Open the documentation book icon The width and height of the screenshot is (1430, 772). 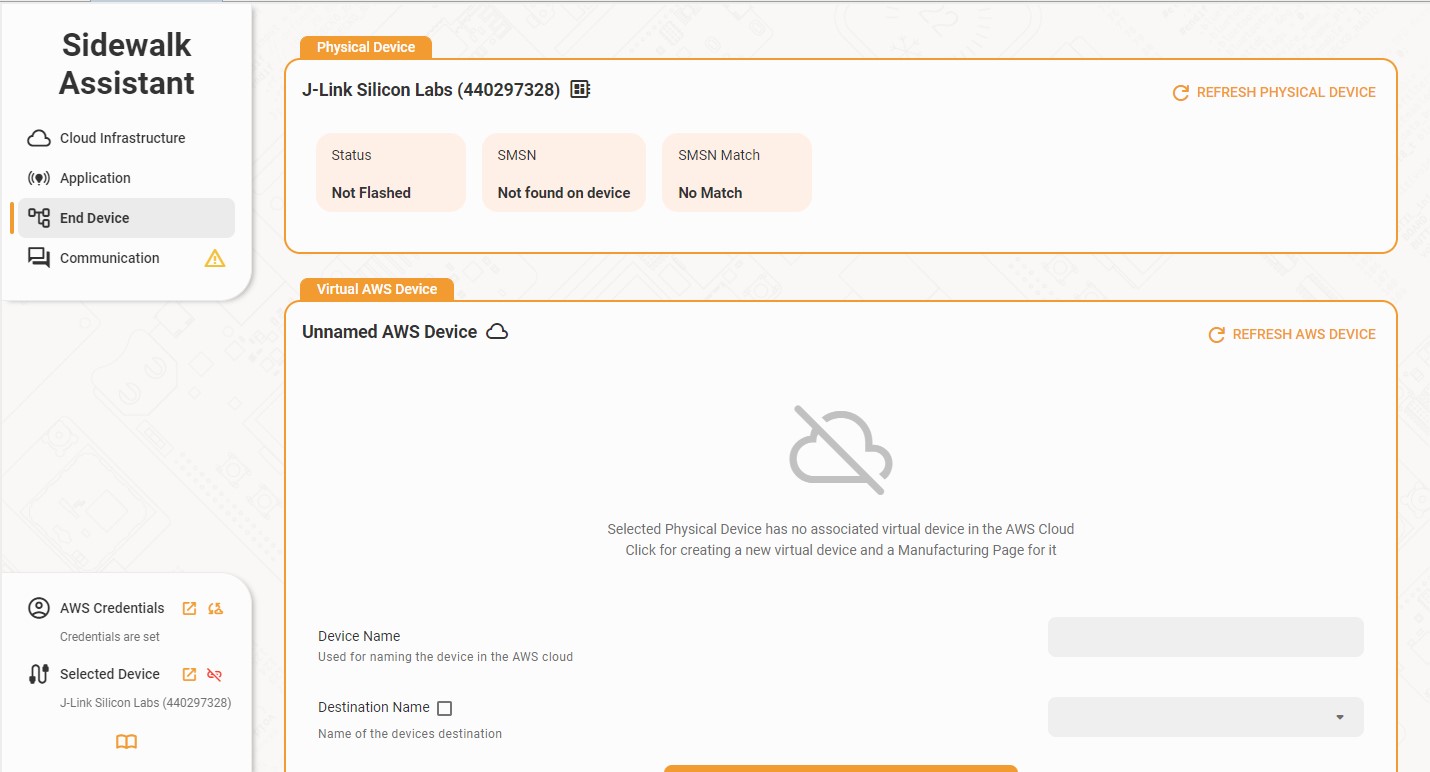coord(126,742)
